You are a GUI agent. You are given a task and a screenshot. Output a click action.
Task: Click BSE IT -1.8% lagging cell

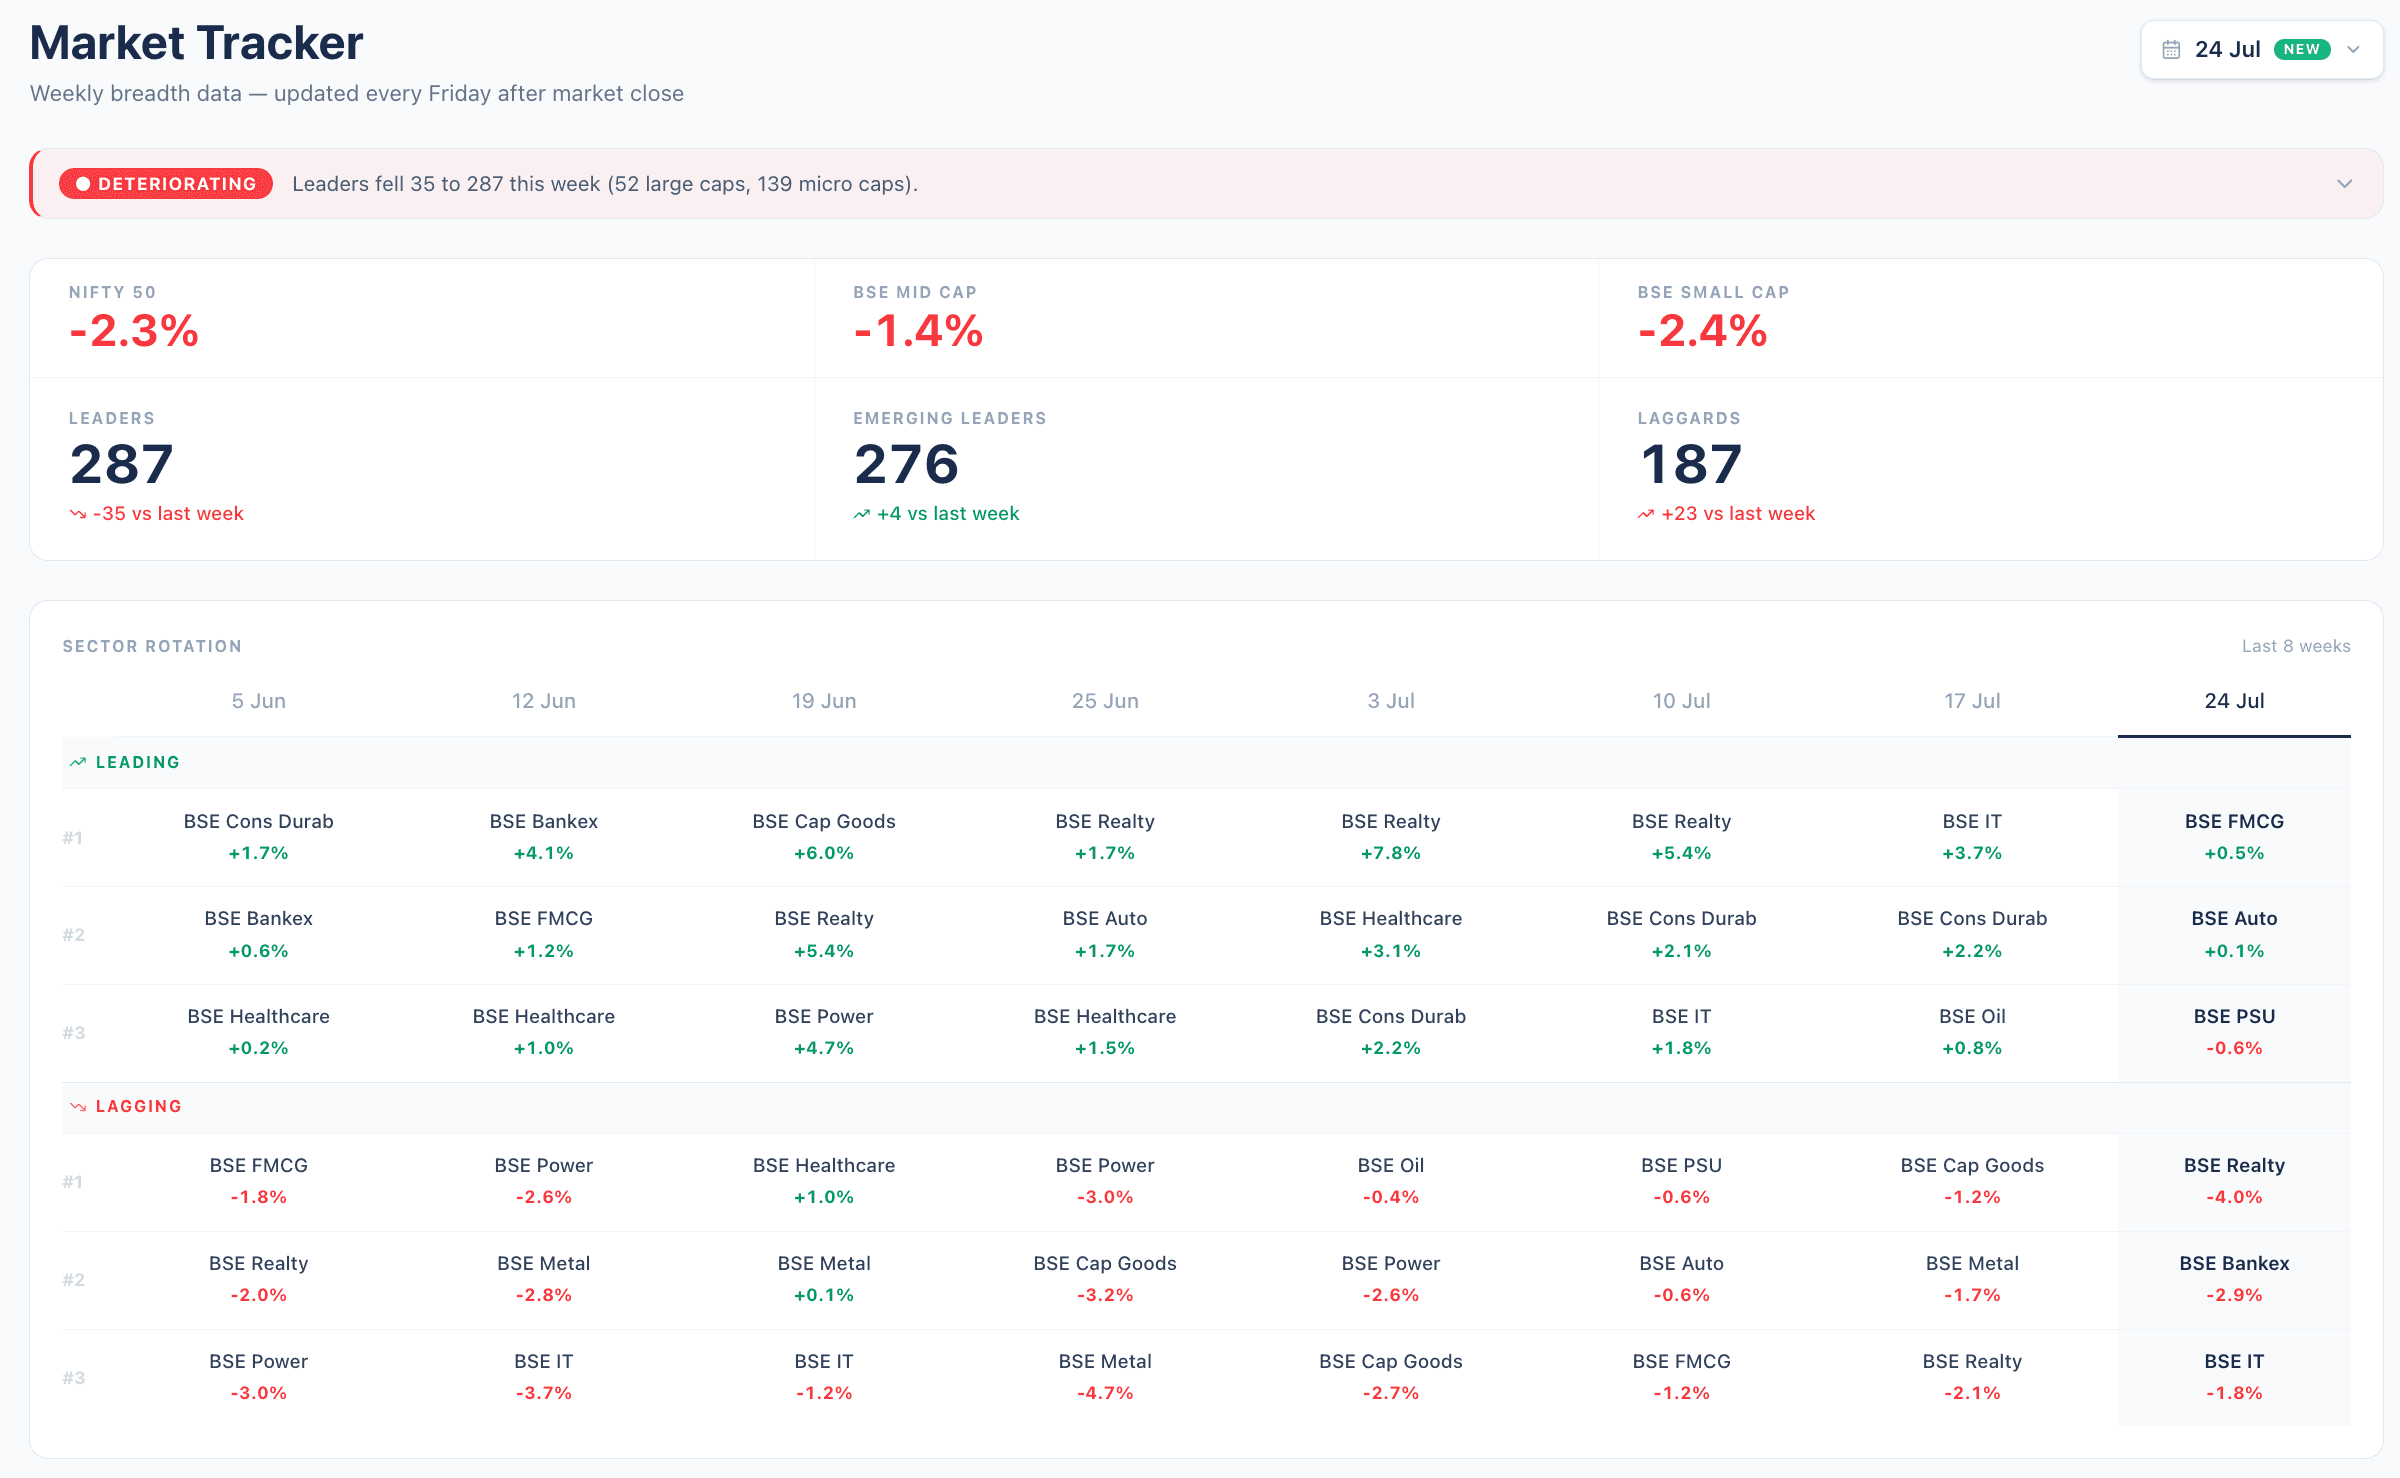(x=2234, y=1377)
